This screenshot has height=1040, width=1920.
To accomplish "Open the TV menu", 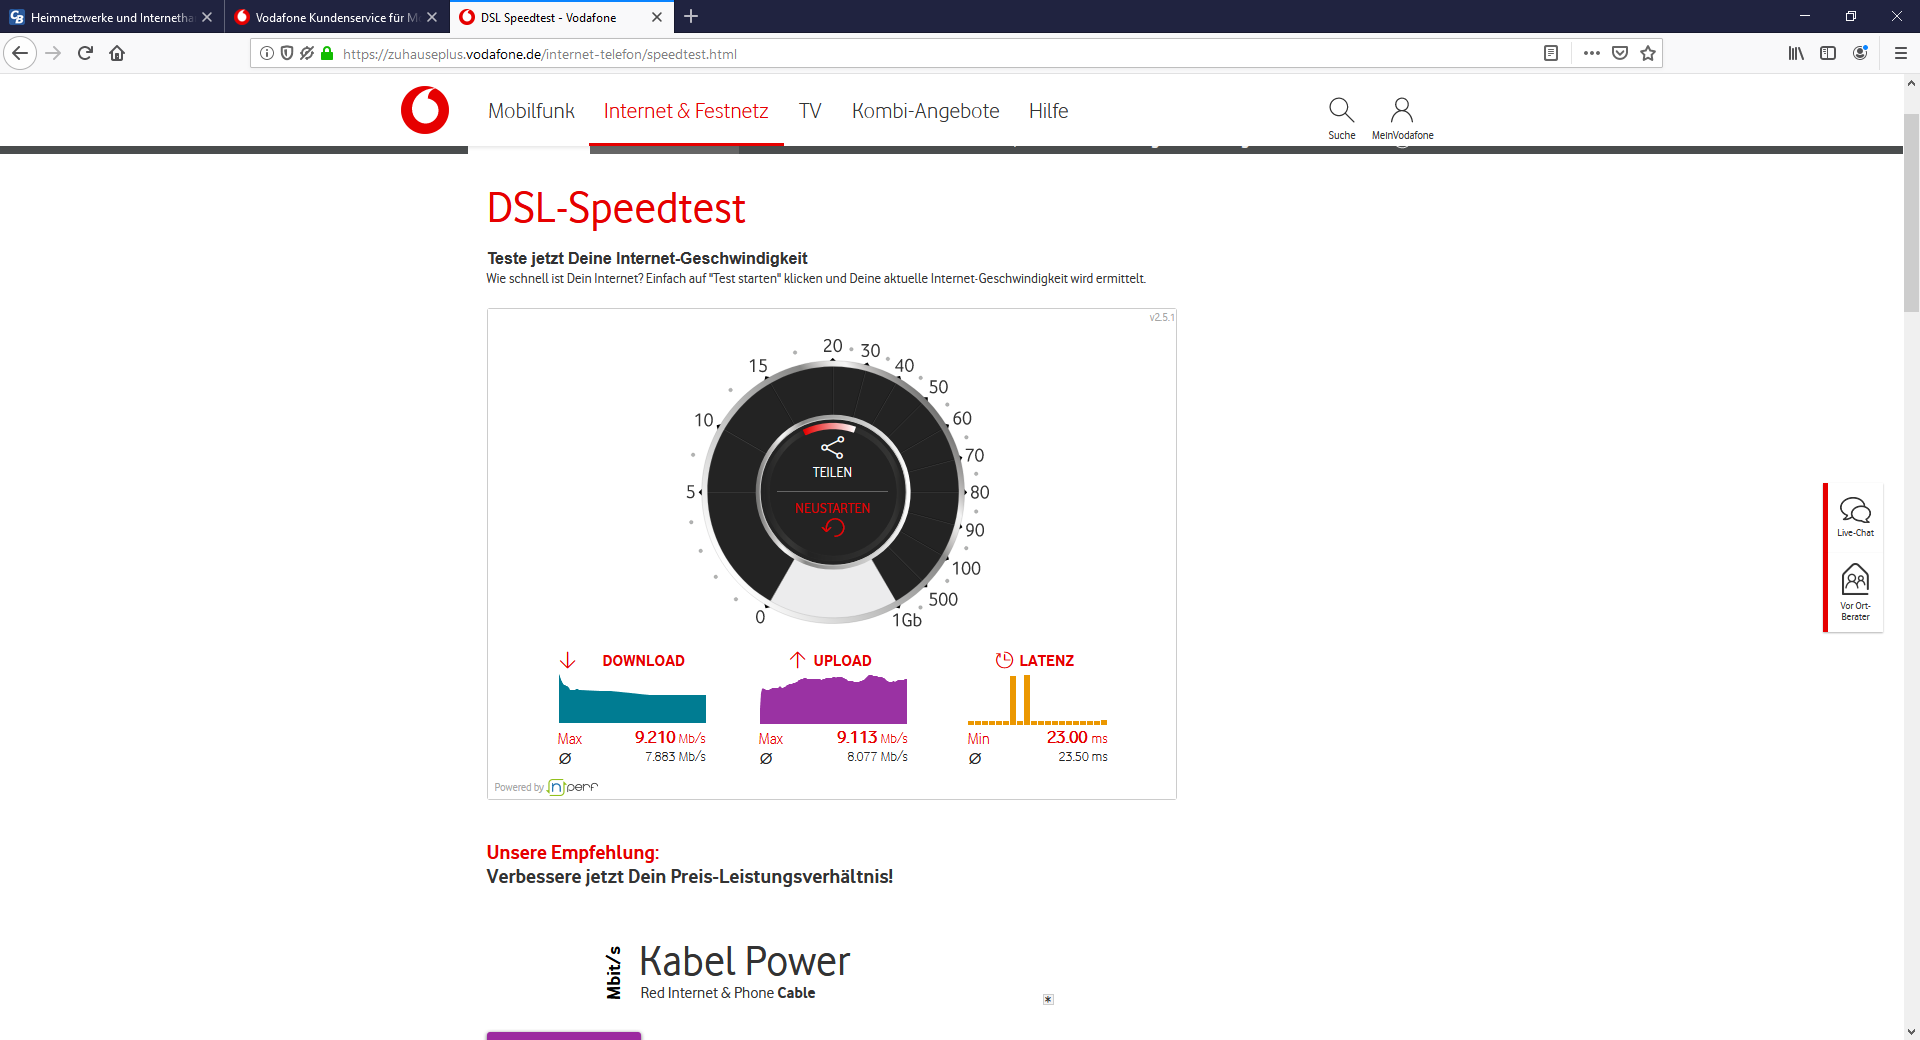I will [x=810, y=111].
